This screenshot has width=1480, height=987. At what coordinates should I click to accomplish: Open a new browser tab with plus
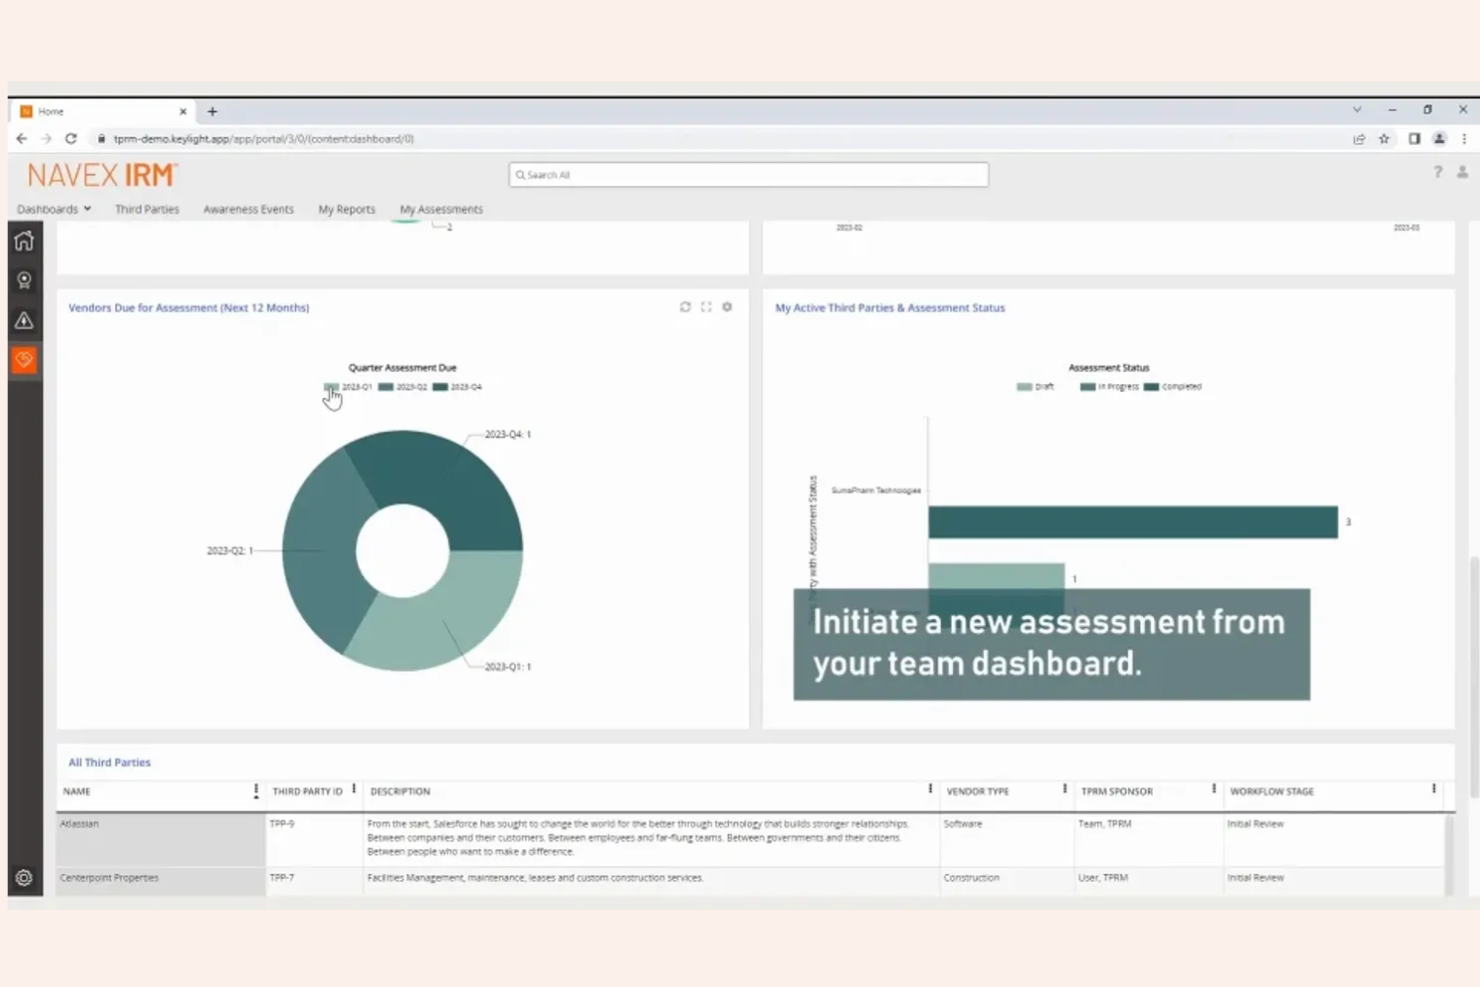coord(212,111)
